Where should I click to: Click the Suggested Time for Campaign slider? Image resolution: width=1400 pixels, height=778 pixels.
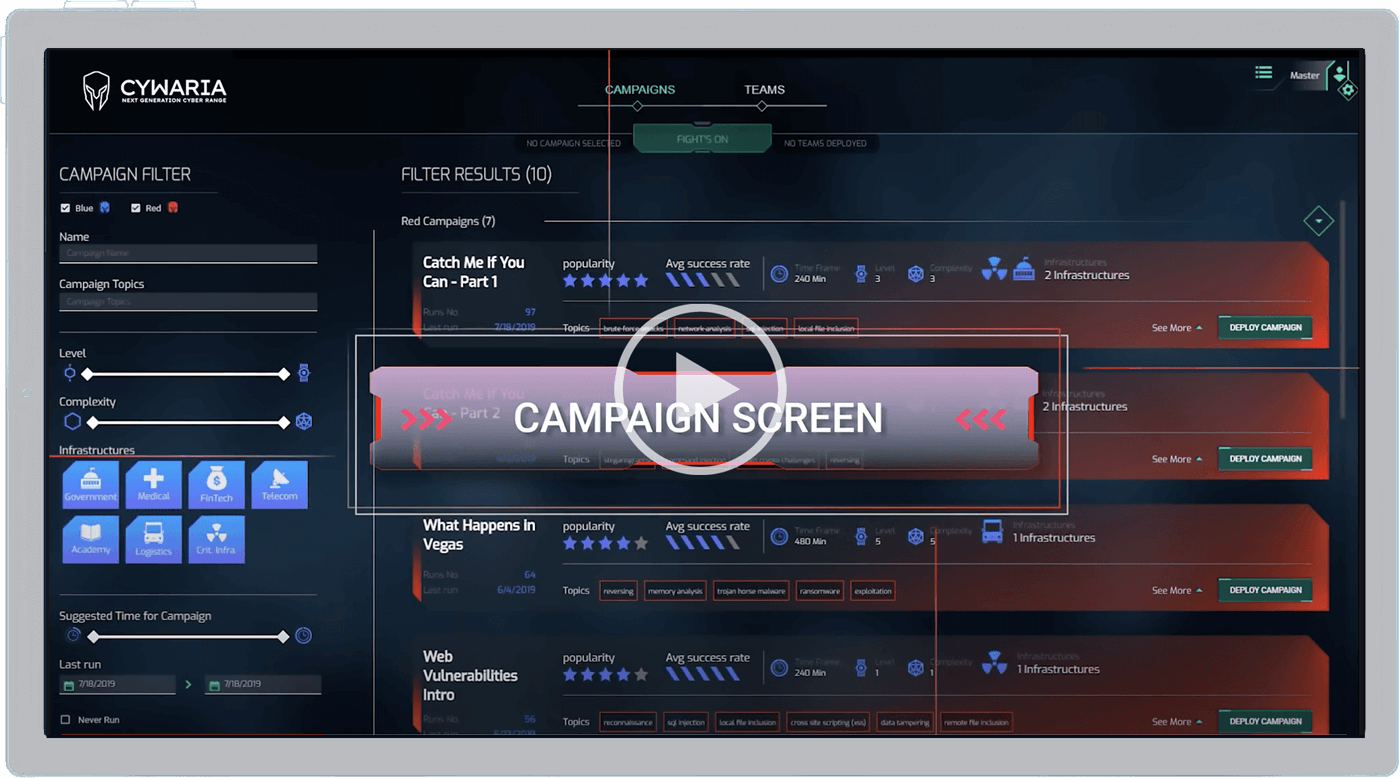click(x=188, y=637)
